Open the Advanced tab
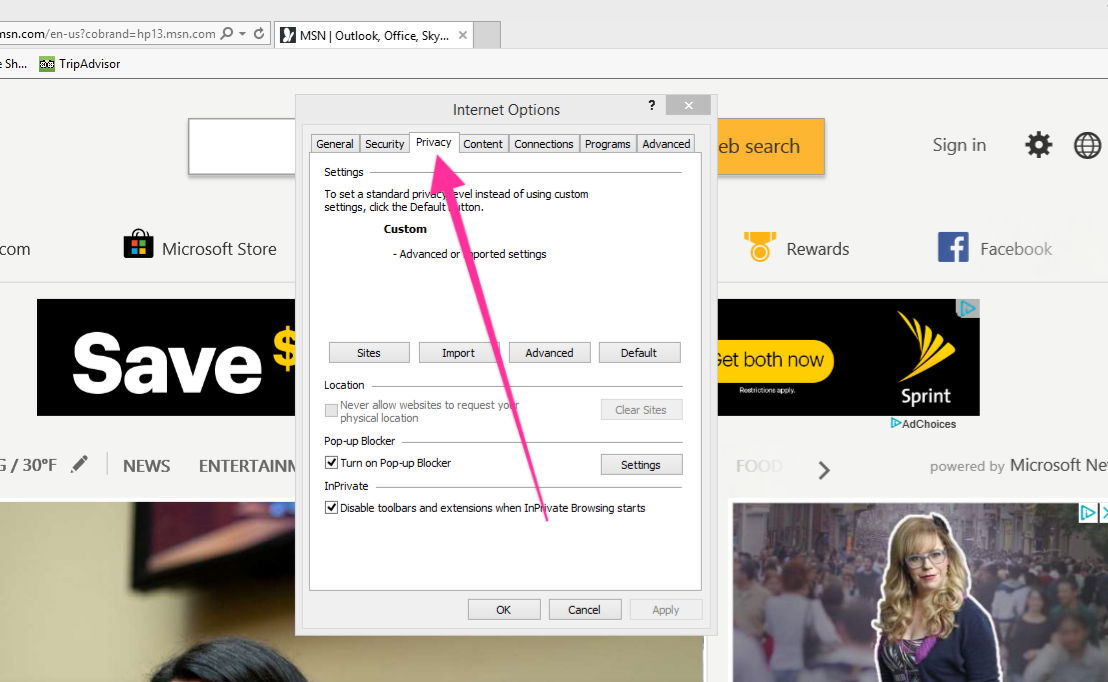The image size is (1108, 682). tap(666, 143)
